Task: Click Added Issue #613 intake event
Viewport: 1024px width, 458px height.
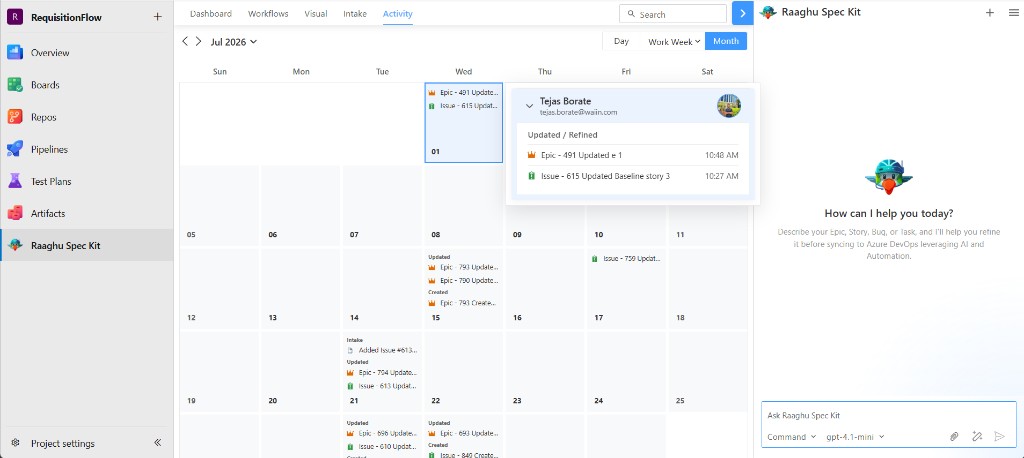Action: [383, 350]
